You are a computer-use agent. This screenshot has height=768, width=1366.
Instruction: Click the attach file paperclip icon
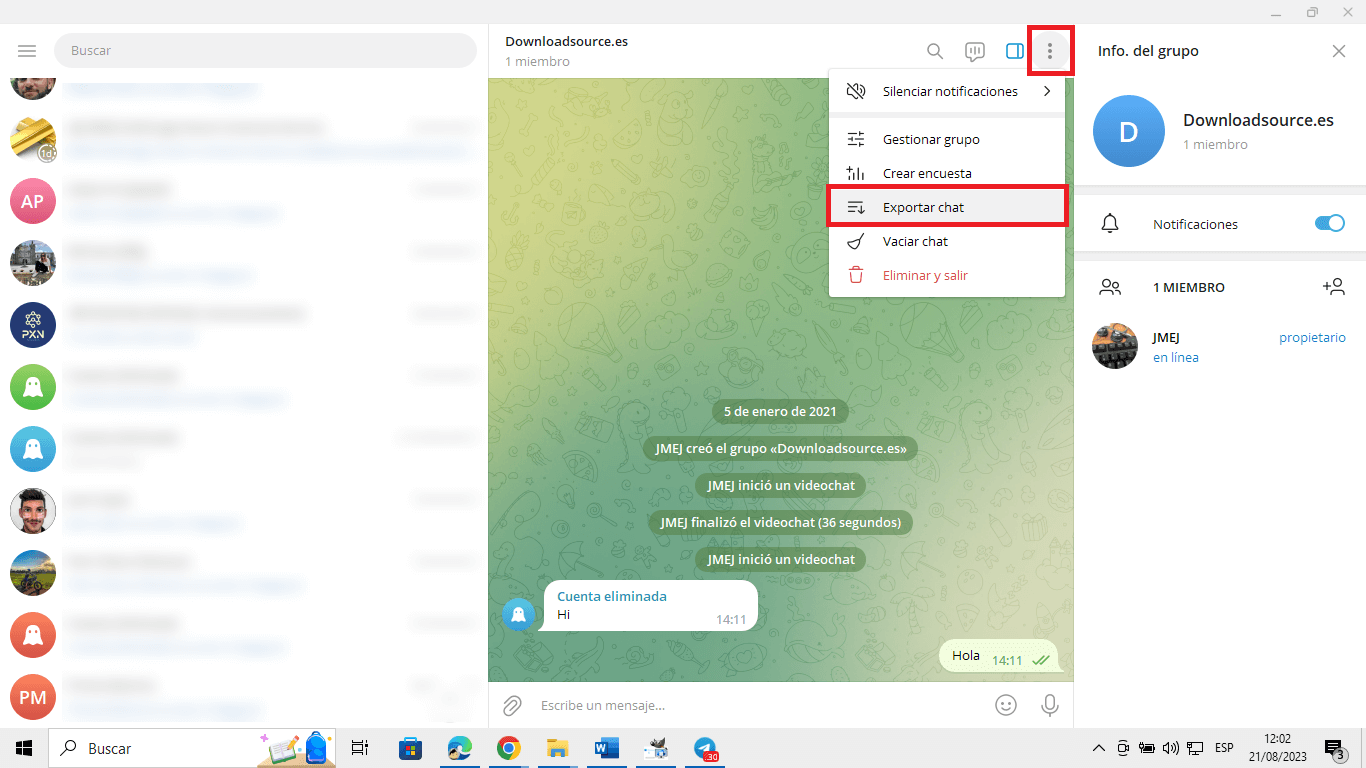[x=512, y=706]
